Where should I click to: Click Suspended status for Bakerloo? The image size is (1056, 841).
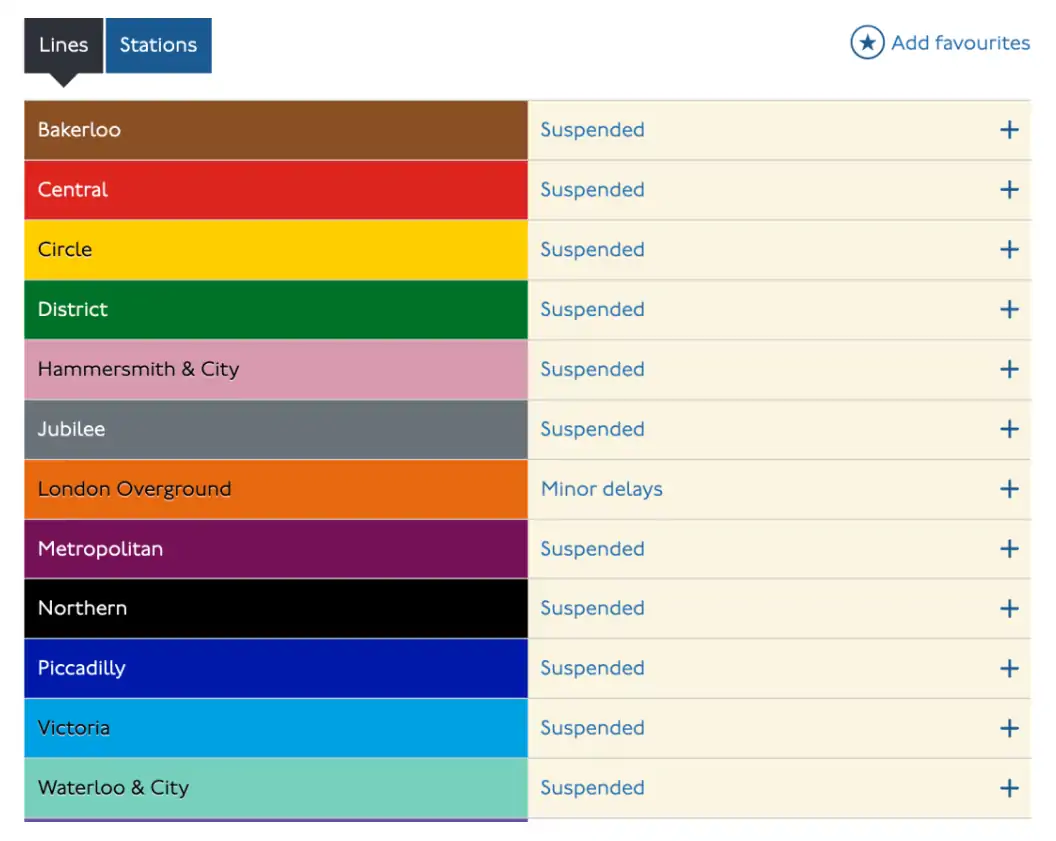point(592,130)
